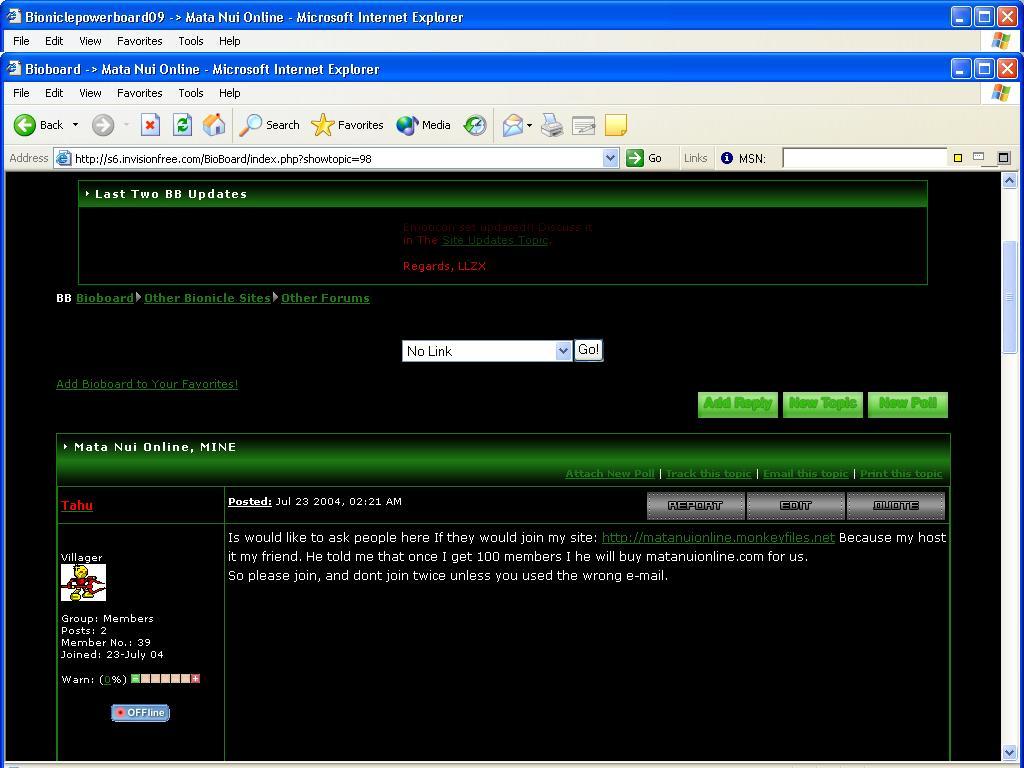This screenshot has width=1024, height=768.
Task: Open the Search pane in the toolbar
Action: point(269,125)
